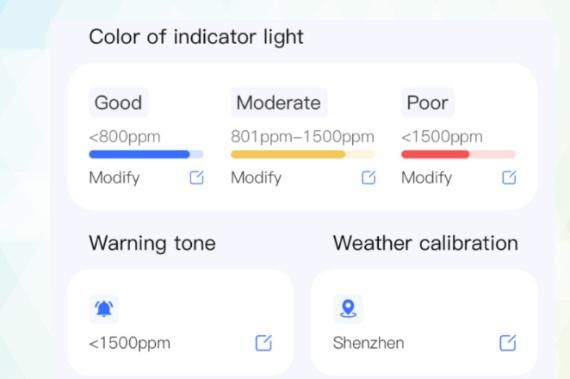570x379 pixels.
Task: Click the <800ppm range text
Action: [124, 137]
